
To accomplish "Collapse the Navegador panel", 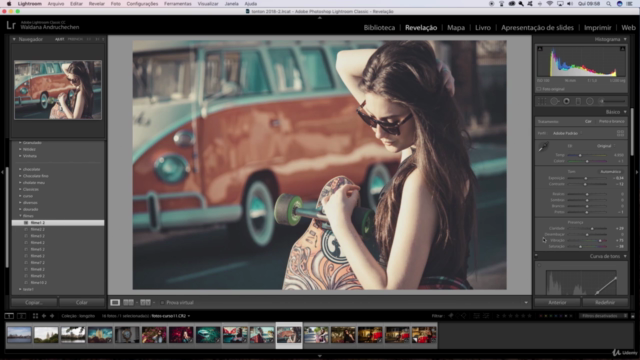I will tap(14, 39).
